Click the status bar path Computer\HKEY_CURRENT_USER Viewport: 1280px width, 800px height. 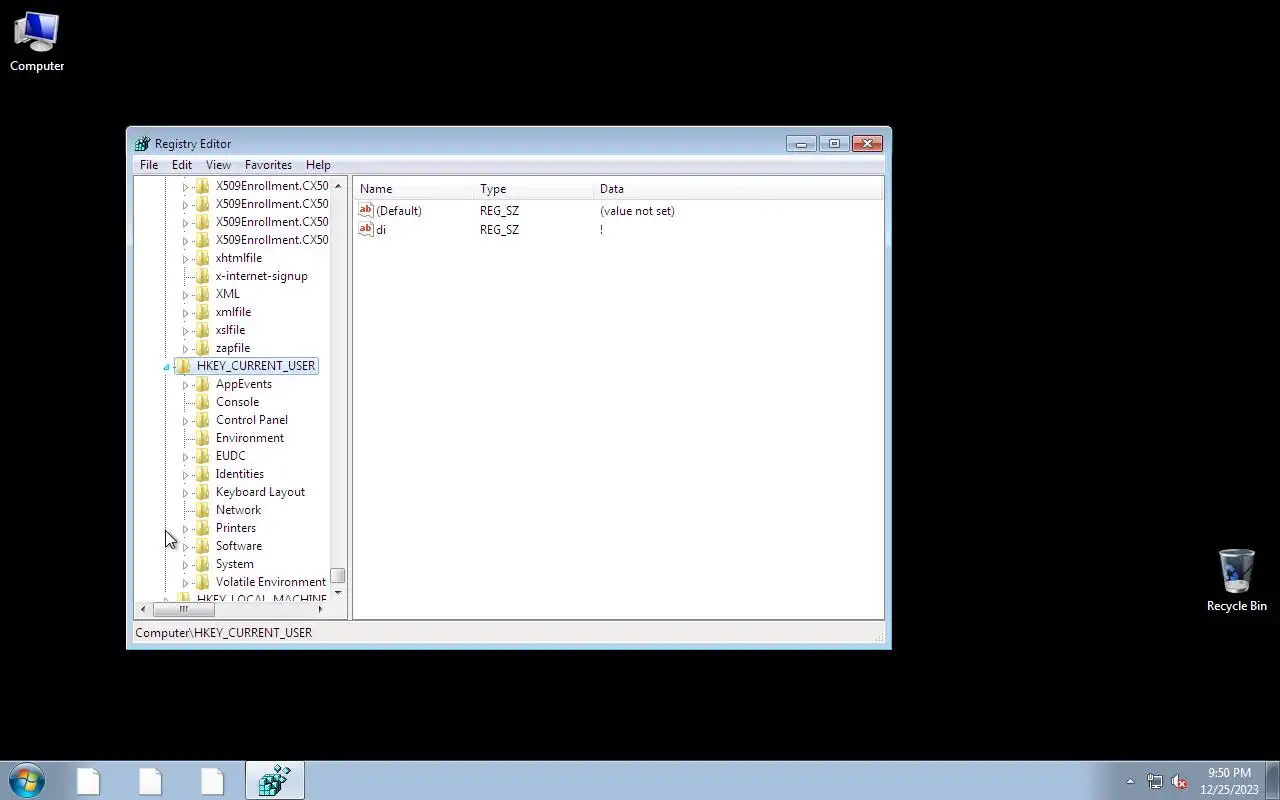[x=224, y=633]
